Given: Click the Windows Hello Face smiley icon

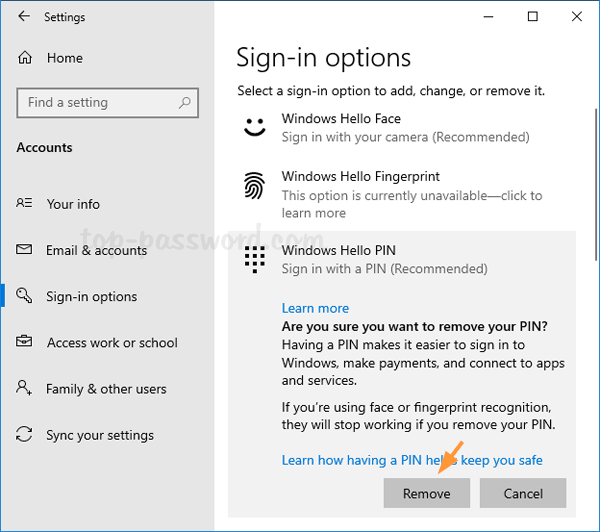Looking at the screenshot, I should coord(255,127).
